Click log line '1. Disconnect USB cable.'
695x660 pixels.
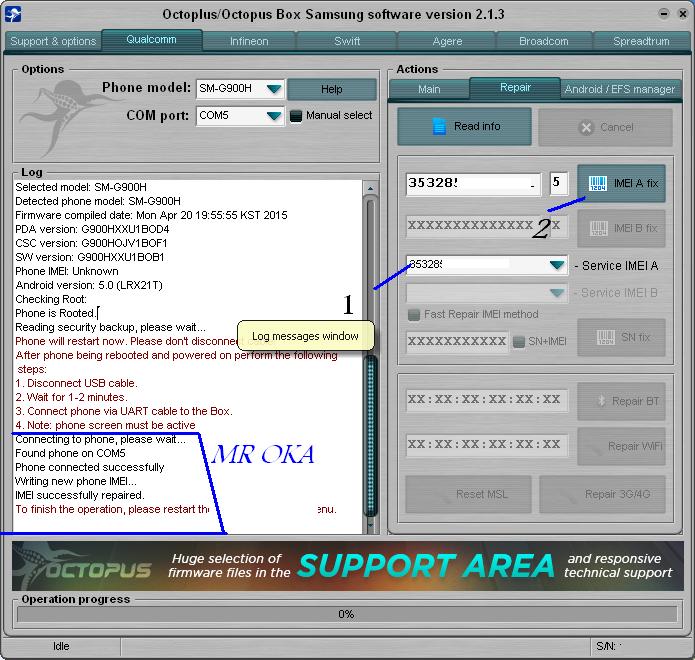click(x=76, y=383)
